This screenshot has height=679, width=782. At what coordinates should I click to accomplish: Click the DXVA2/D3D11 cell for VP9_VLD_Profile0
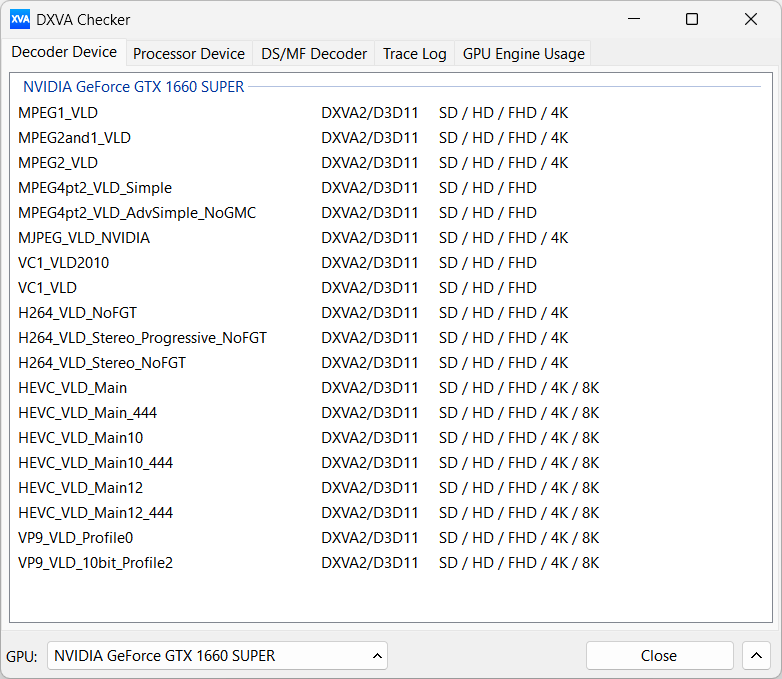point(370,538)
